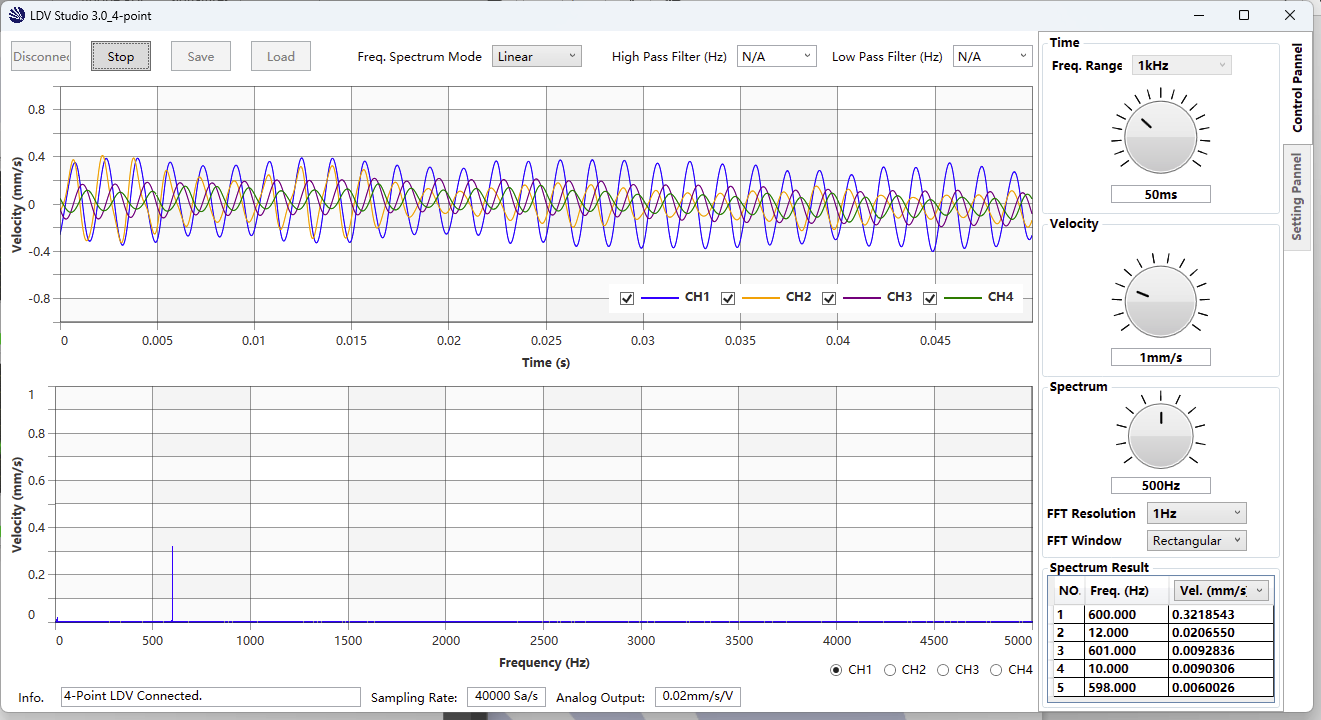
Task: Uncheck the CH2 trace checkbox
Action: [728, 298]
